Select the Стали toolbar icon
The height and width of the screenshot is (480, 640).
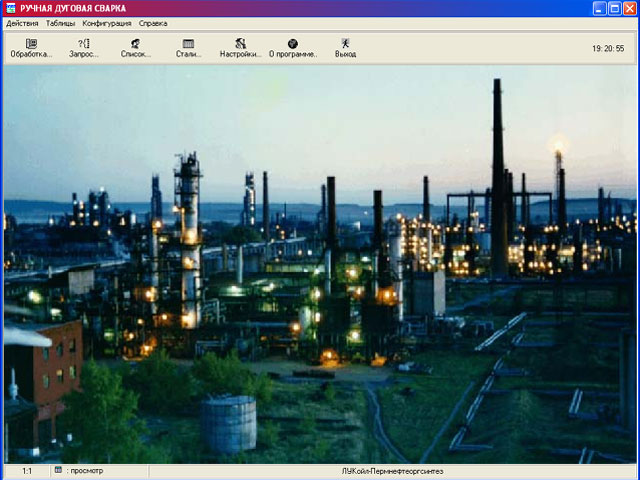(x=188, y=48)
